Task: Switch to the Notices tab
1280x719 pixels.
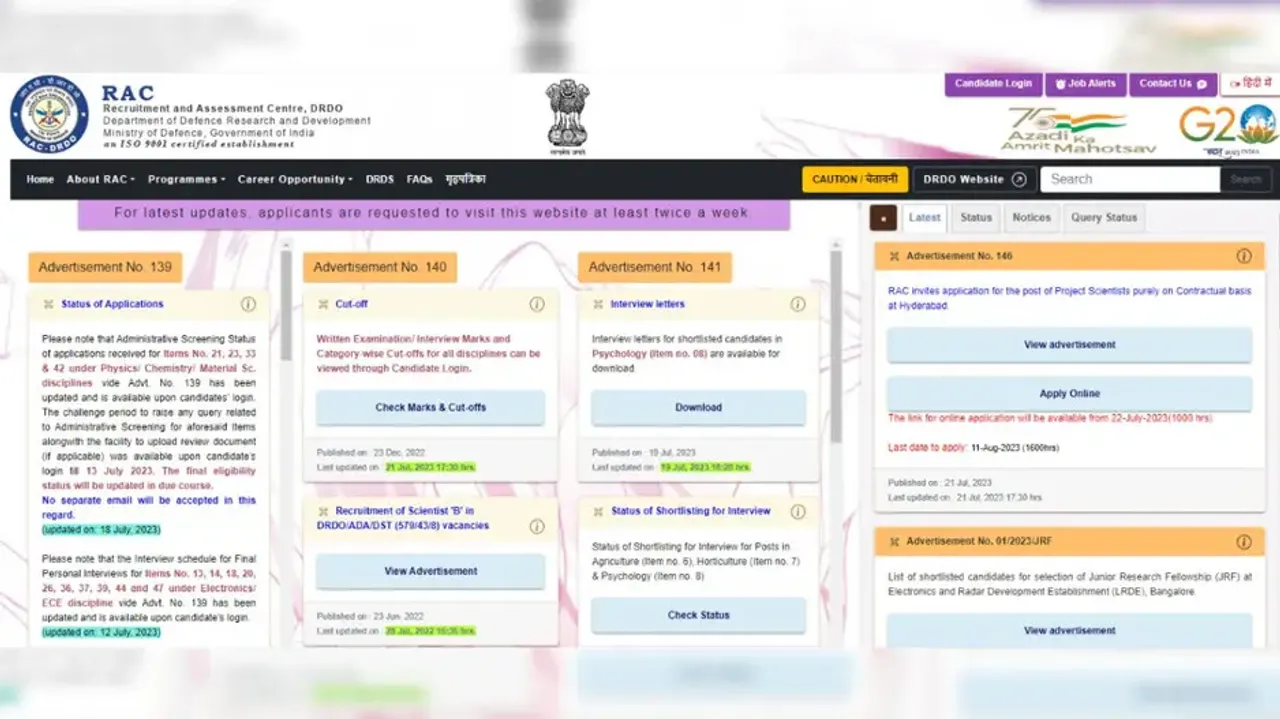Action: click(1031, 217)
